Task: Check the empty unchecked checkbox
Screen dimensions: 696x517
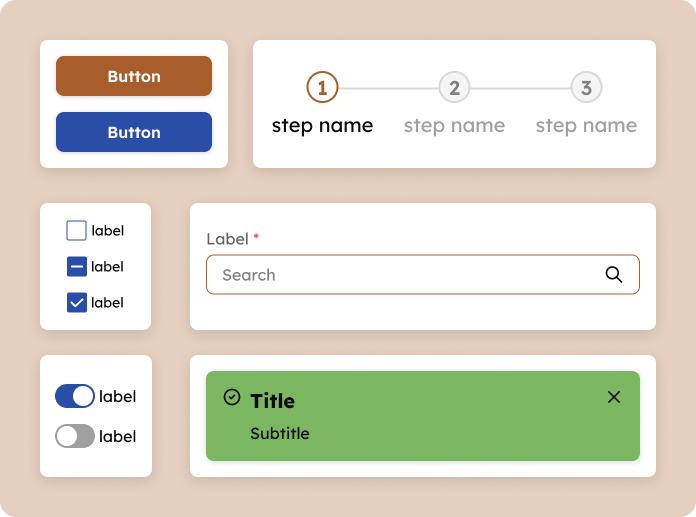Action: click(x=77, y=231)
